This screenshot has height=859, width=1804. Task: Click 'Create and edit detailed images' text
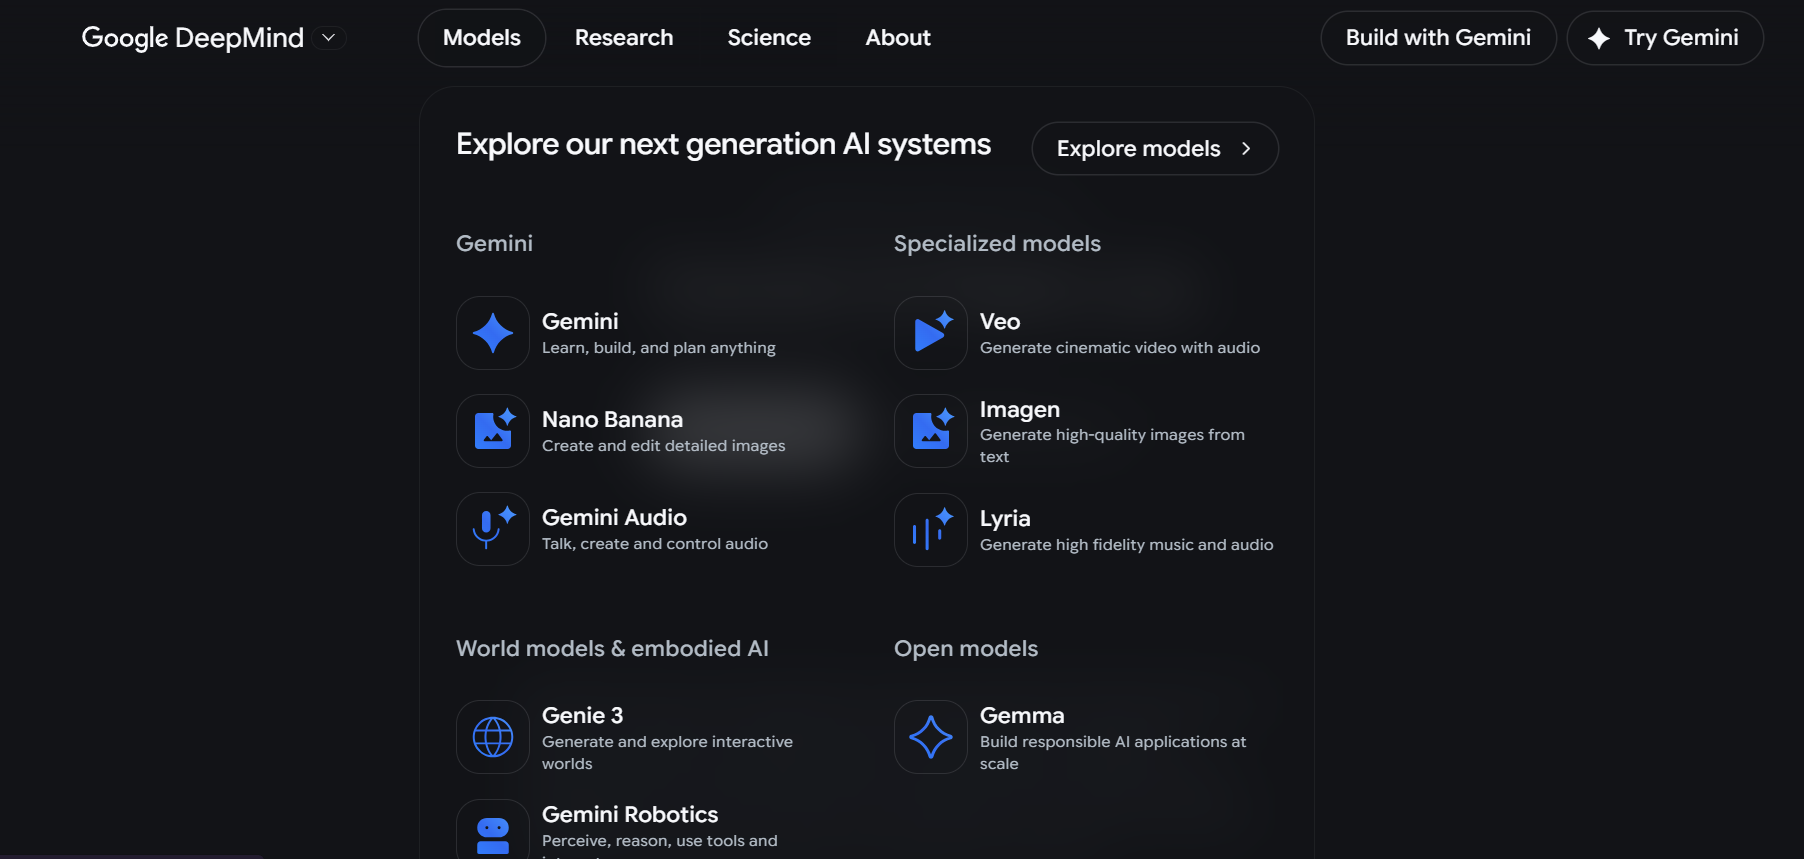coord(664,446)
